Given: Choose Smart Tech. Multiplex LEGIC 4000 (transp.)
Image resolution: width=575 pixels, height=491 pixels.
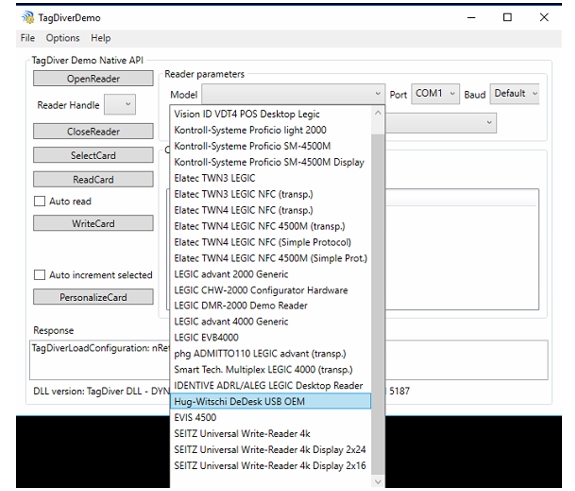Looking at the screenshot, I should point(271,370).
